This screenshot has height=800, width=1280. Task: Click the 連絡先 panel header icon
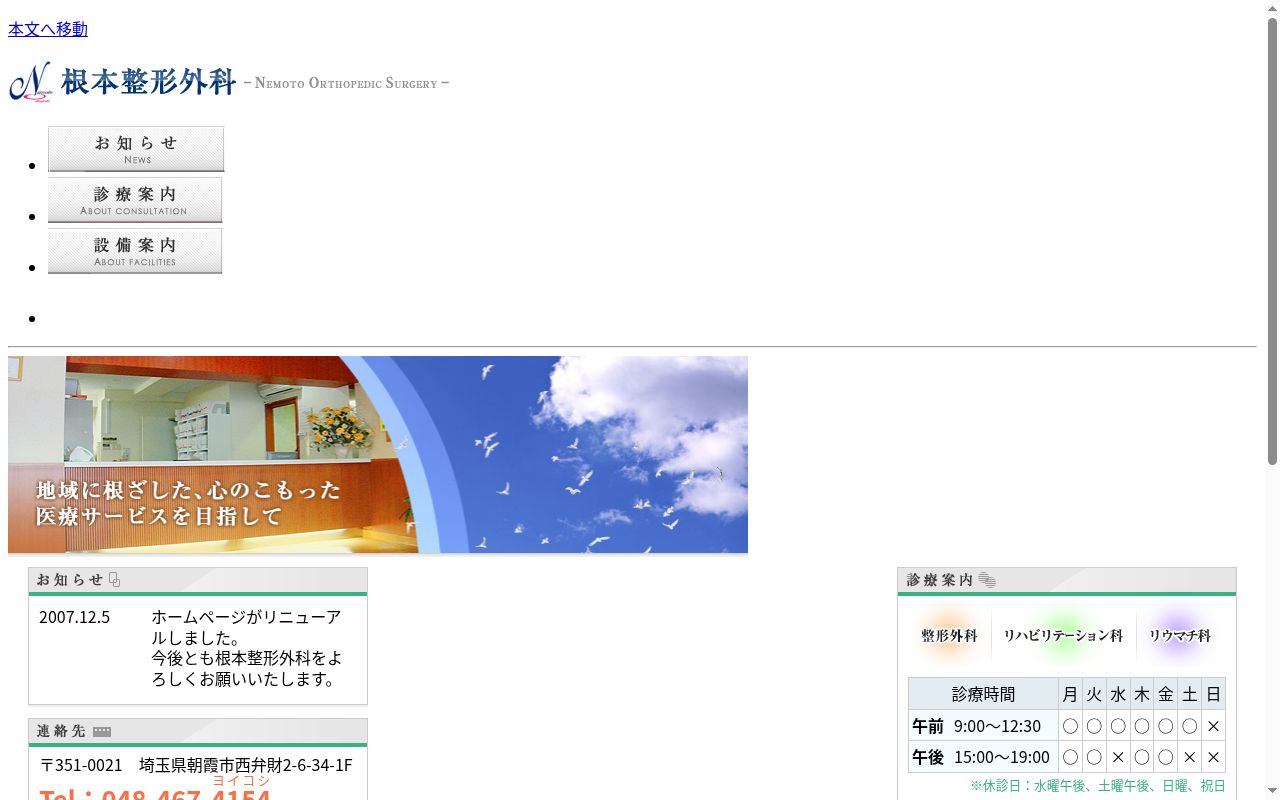[102, 731]
